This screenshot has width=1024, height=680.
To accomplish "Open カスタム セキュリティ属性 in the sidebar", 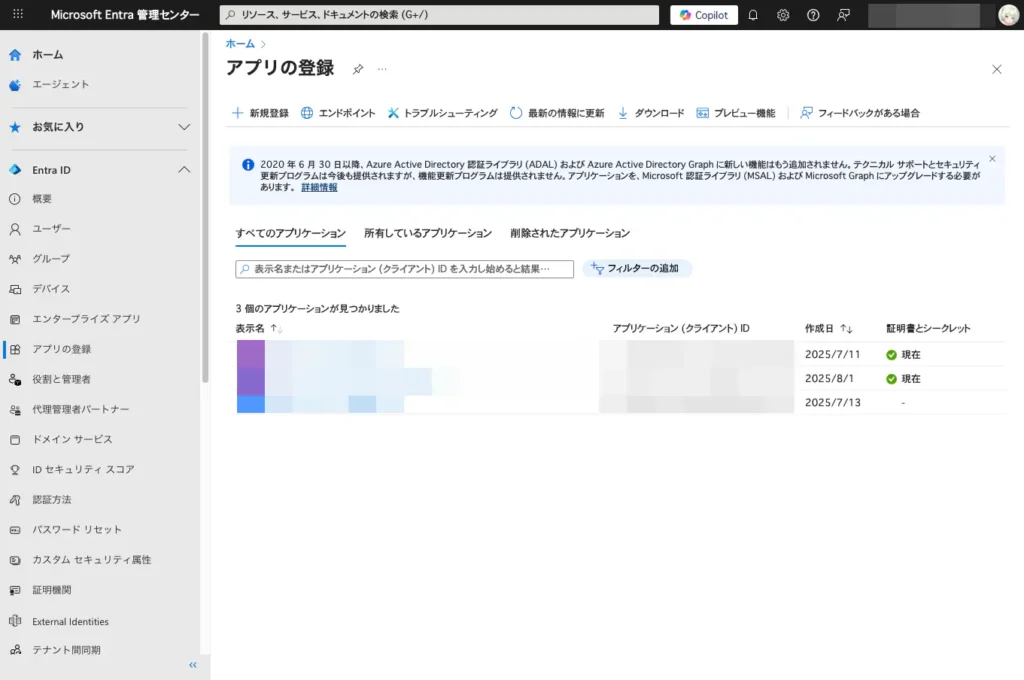I will [x=91, y=559].
